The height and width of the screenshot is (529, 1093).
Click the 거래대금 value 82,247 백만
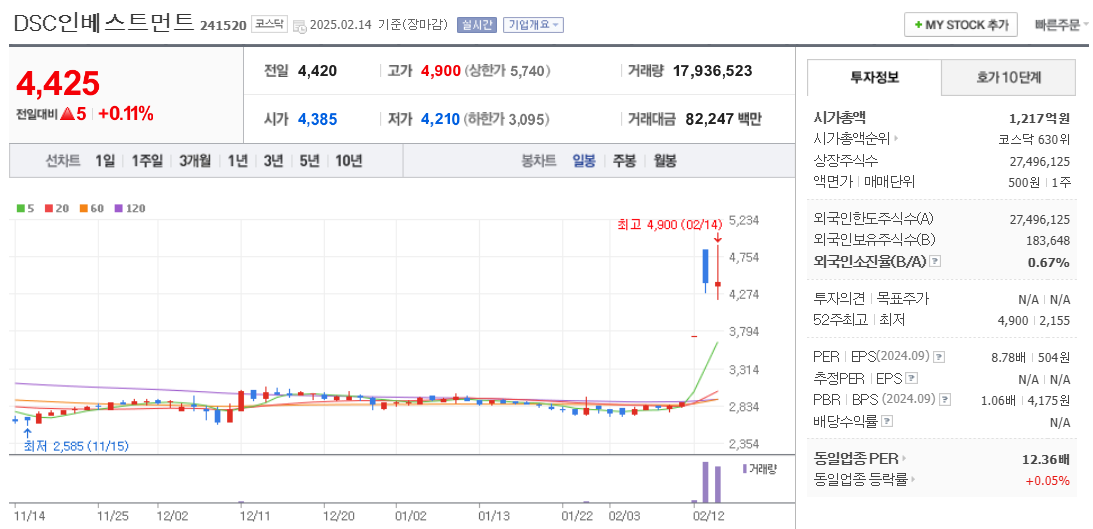[x=724, y=119]
